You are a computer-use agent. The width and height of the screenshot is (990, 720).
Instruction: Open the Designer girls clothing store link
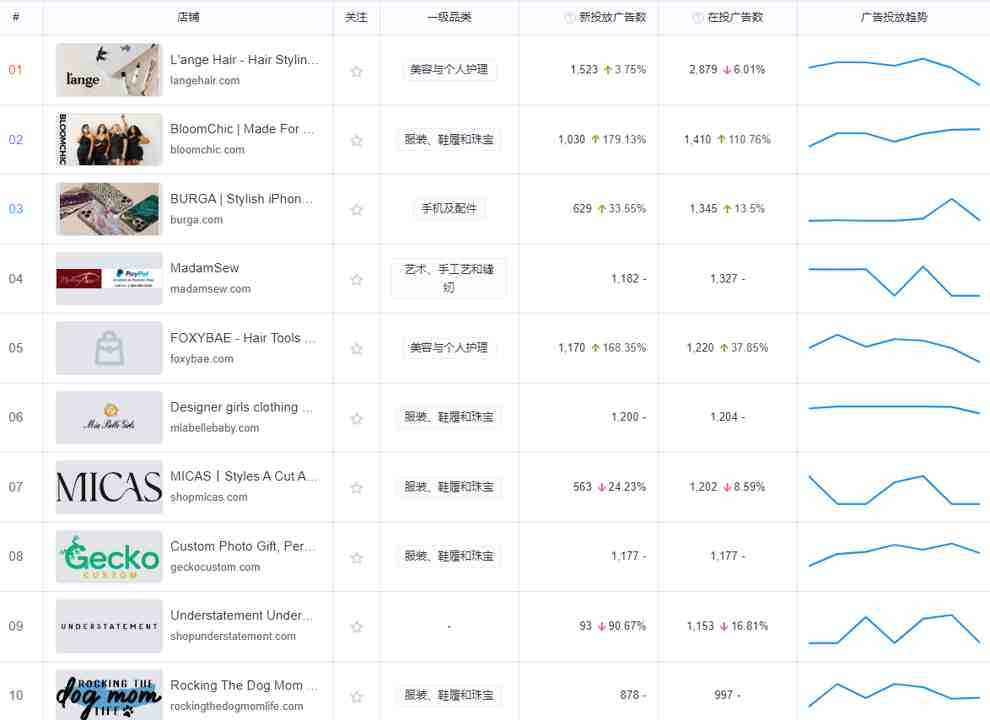(241, 407)
